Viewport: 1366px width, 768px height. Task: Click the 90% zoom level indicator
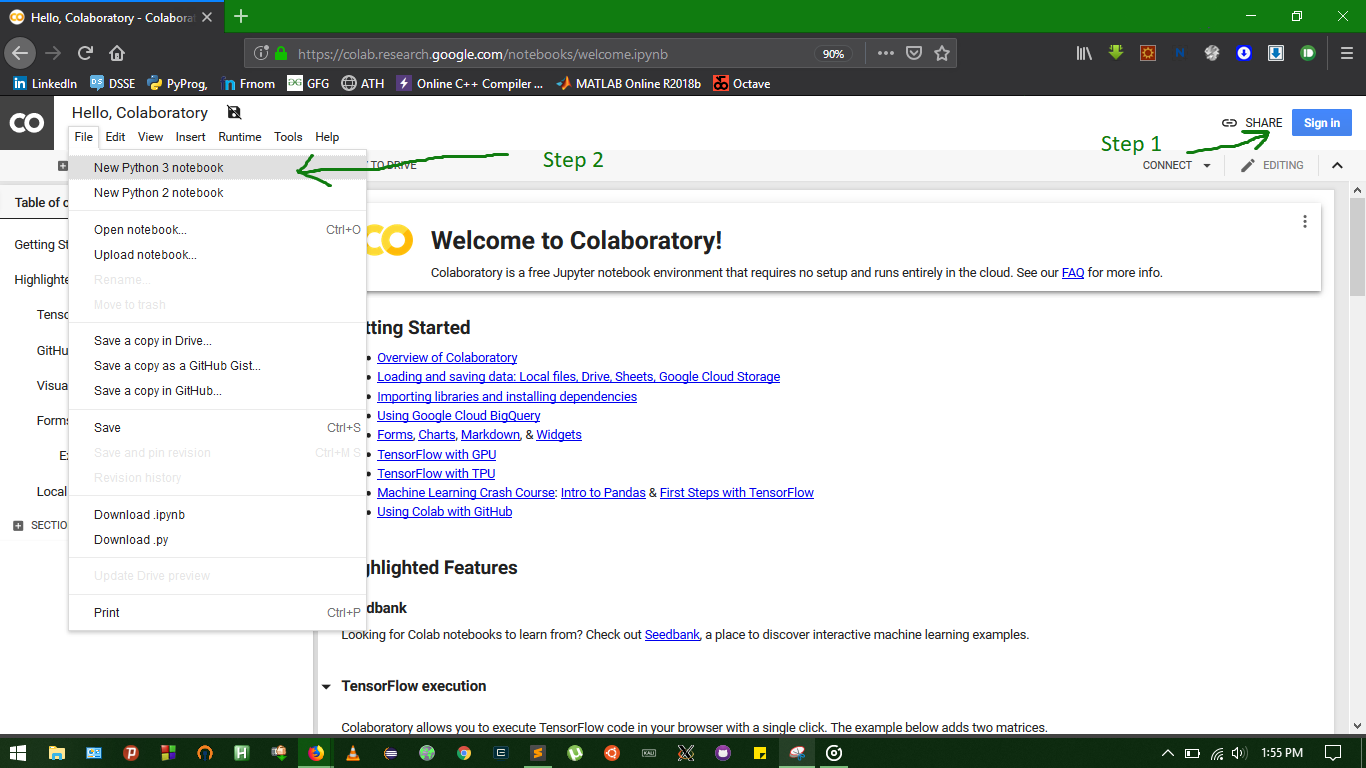tap(833, 54)
